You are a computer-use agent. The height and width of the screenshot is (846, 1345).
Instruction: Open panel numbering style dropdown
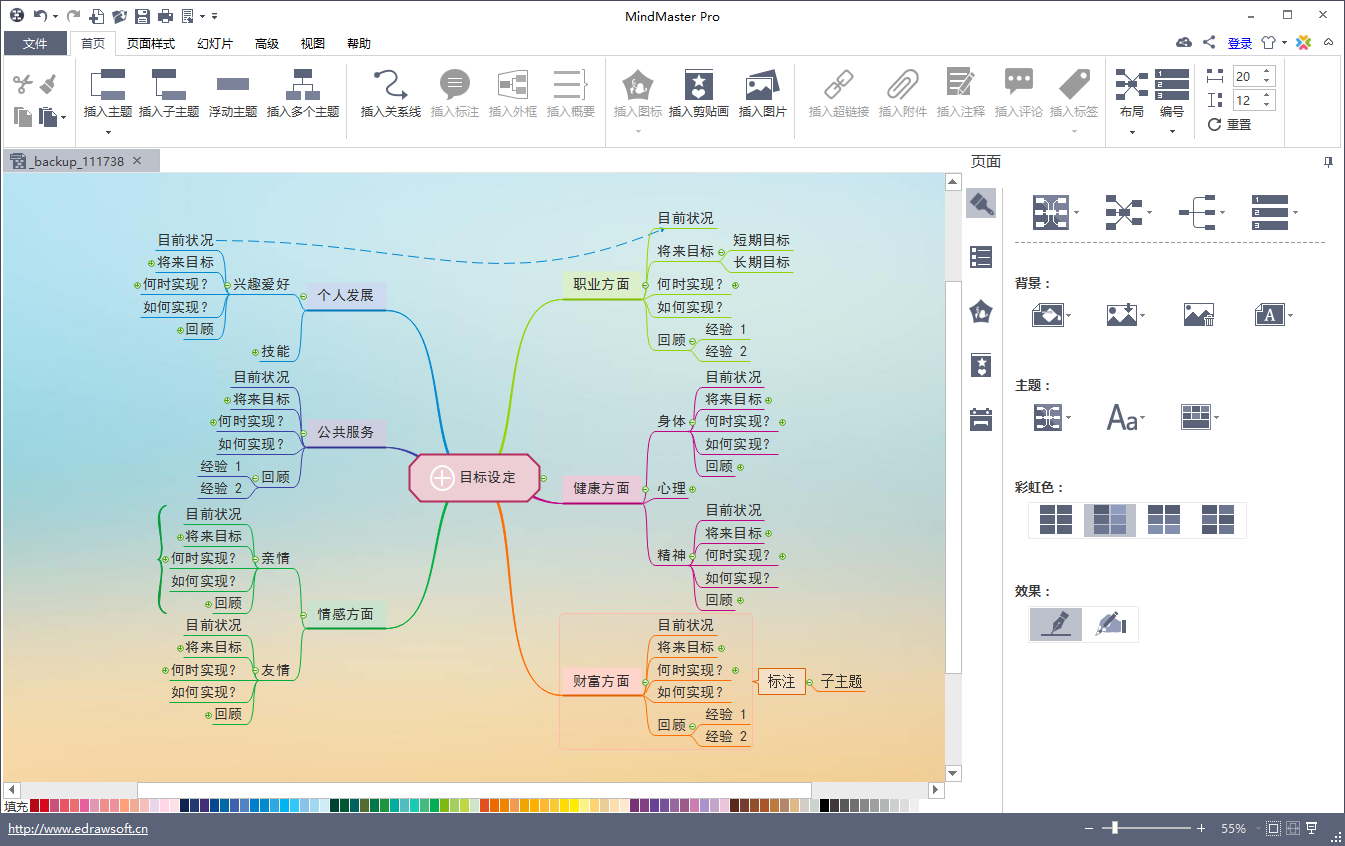tap(1274, 212)
